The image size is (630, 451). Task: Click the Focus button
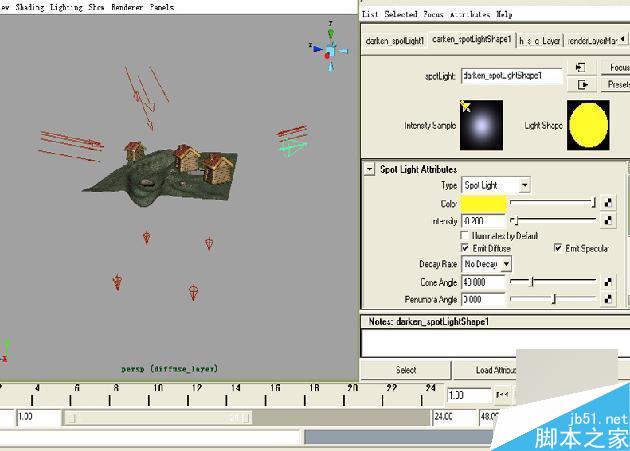pos(616,67)
